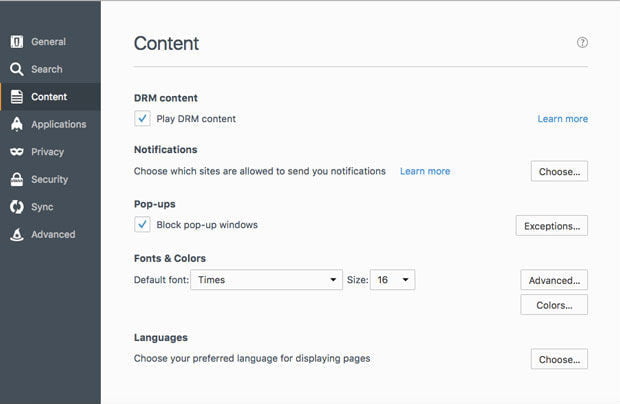Image resolution: width=620 pixels, height=404 pixels.
Task: Open pop-up Exceptions button
Action: pyautogui.click(x=551, y=226)
